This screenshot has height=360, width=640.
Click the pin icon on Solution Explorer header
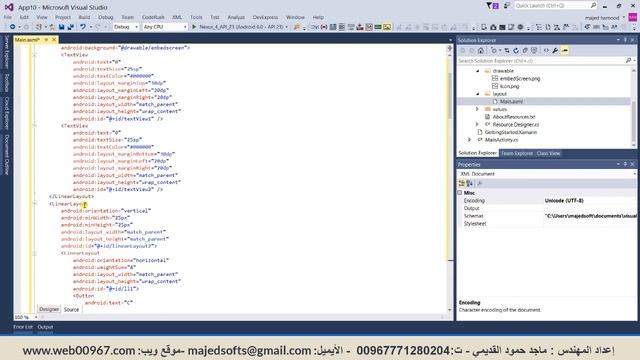point(625,40)
